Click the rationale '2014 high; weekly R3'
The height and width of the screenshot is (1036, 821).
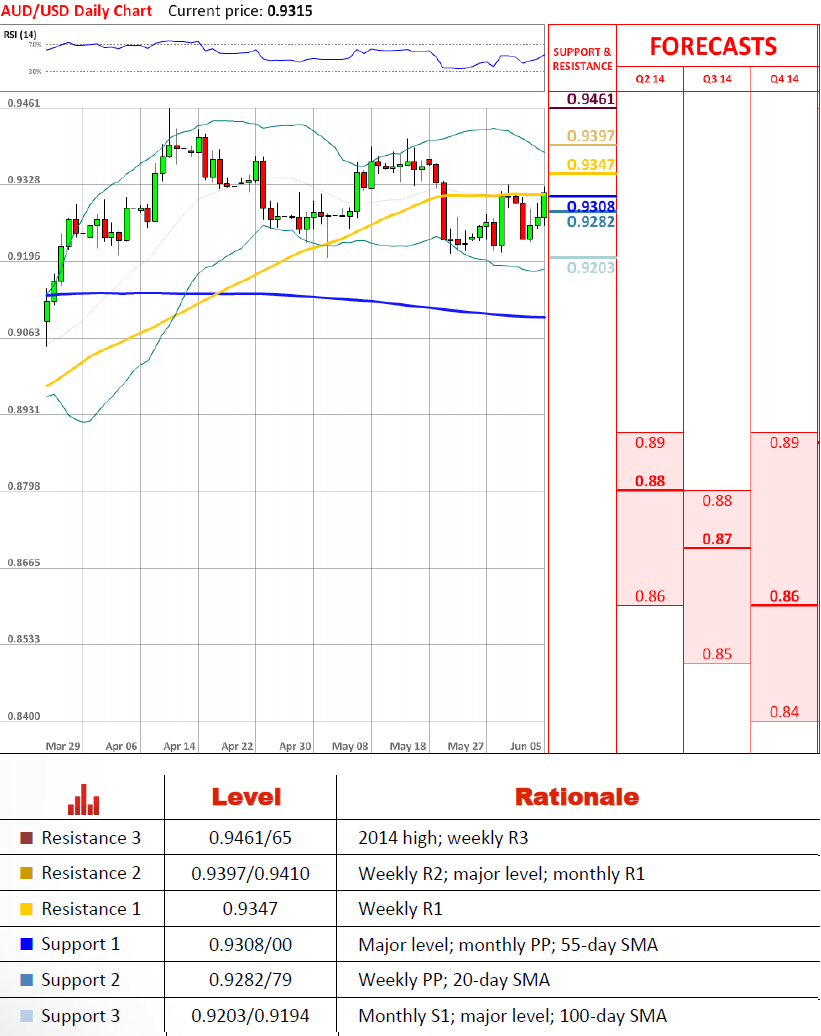443,838
